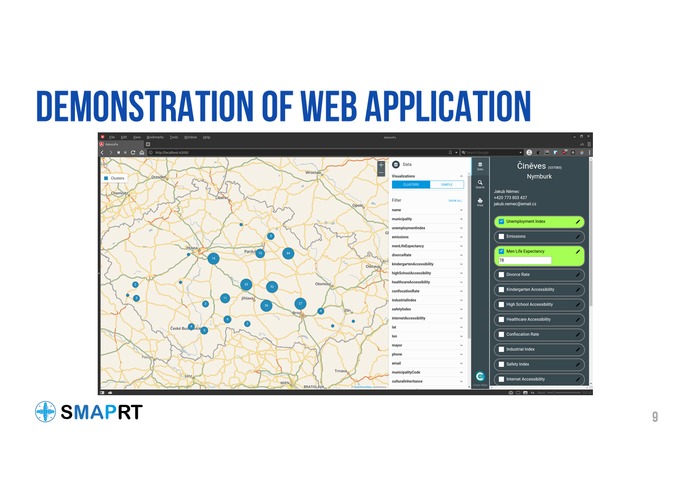
Task: Check the Divorce Rate checkbox
Action: [x=501, y=275]
